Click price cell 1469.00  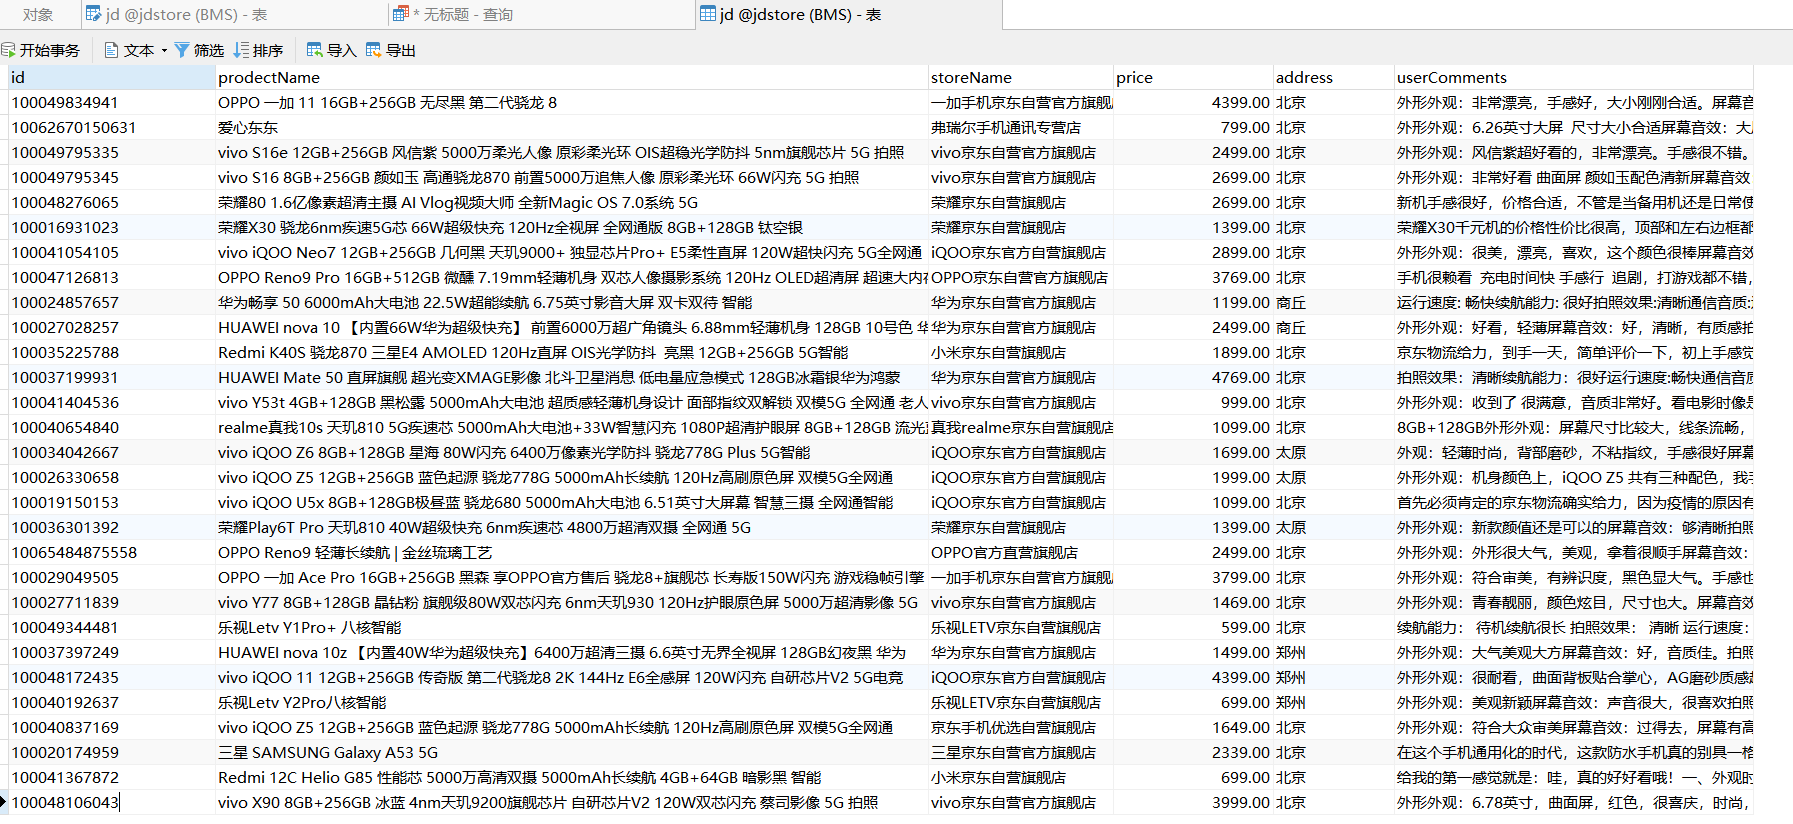[1193, 603]
